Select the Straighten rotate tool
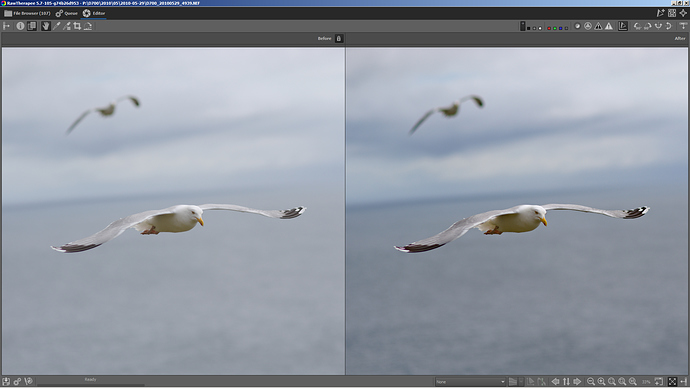Screen dimensions: 690x388 [88, 26]
